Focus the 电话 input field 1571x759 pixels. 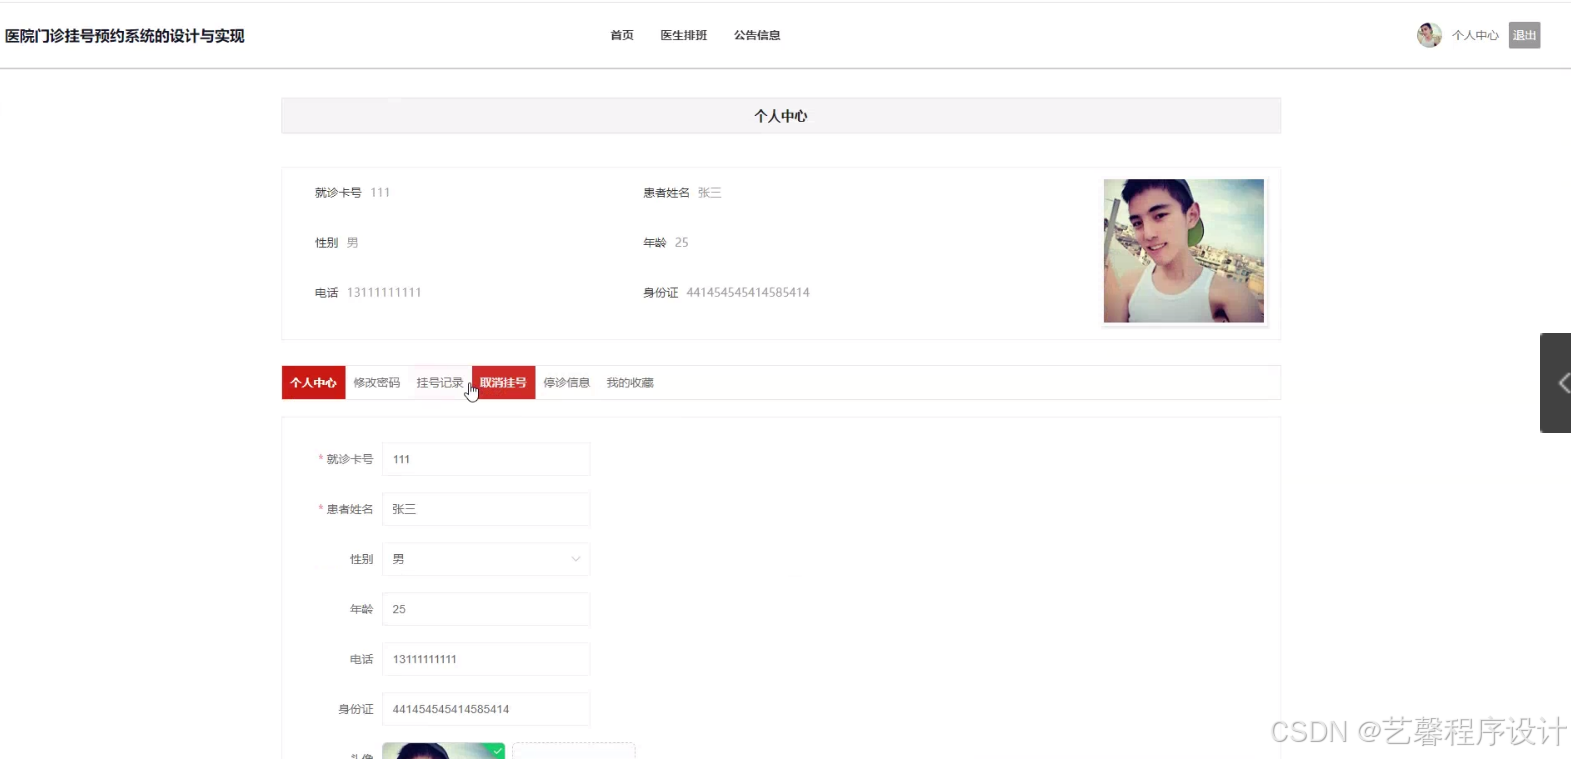point(486,659)
